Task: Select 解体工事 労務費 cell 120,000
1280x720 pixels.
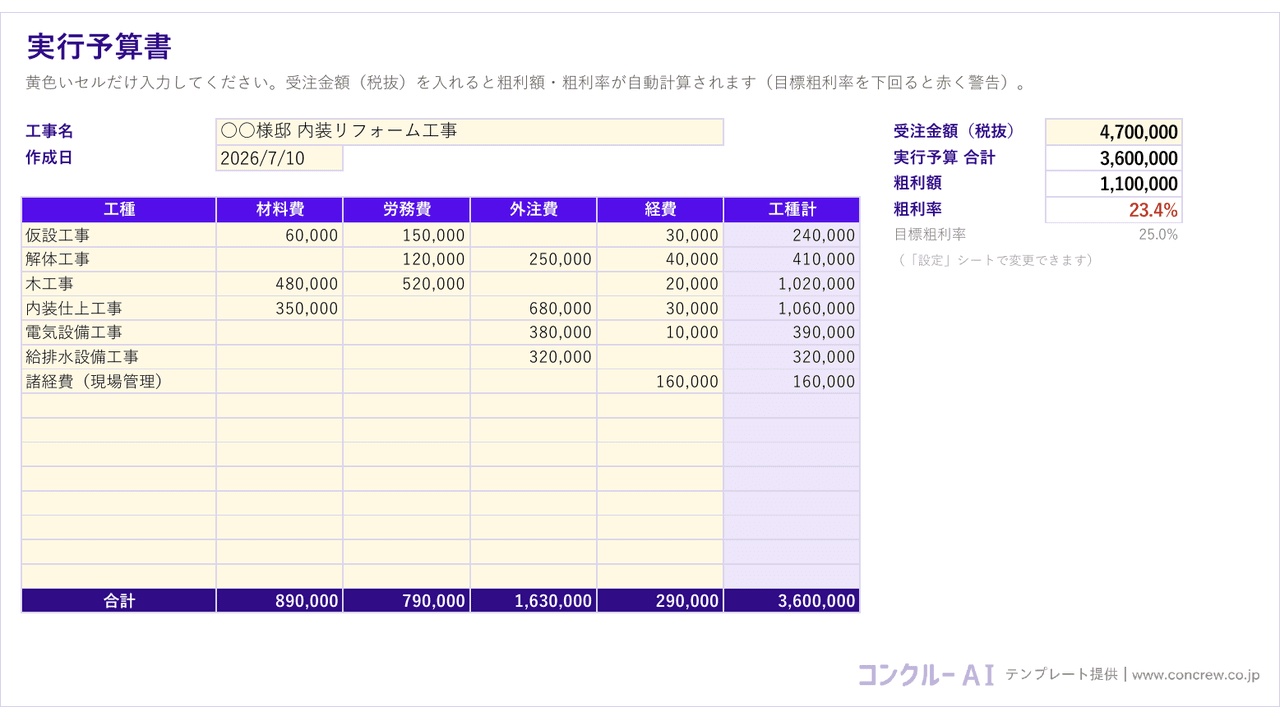Action: pos(407,259)
